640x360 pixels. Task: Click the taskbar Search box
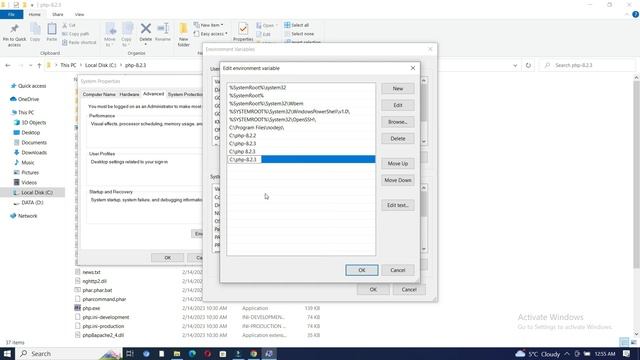tap(69, 353)
